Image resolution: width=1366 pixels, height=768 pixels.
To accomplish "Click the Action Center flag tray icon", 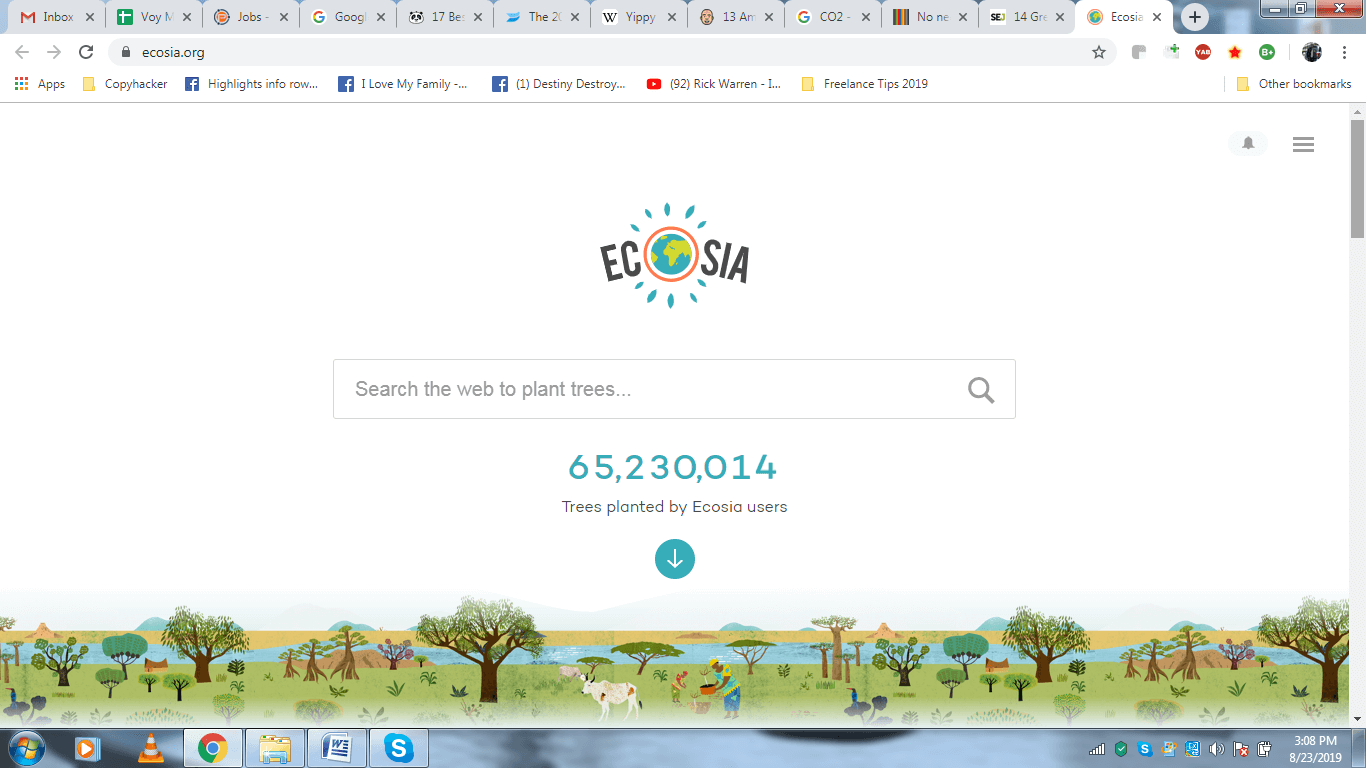I will click(1241, 748).
